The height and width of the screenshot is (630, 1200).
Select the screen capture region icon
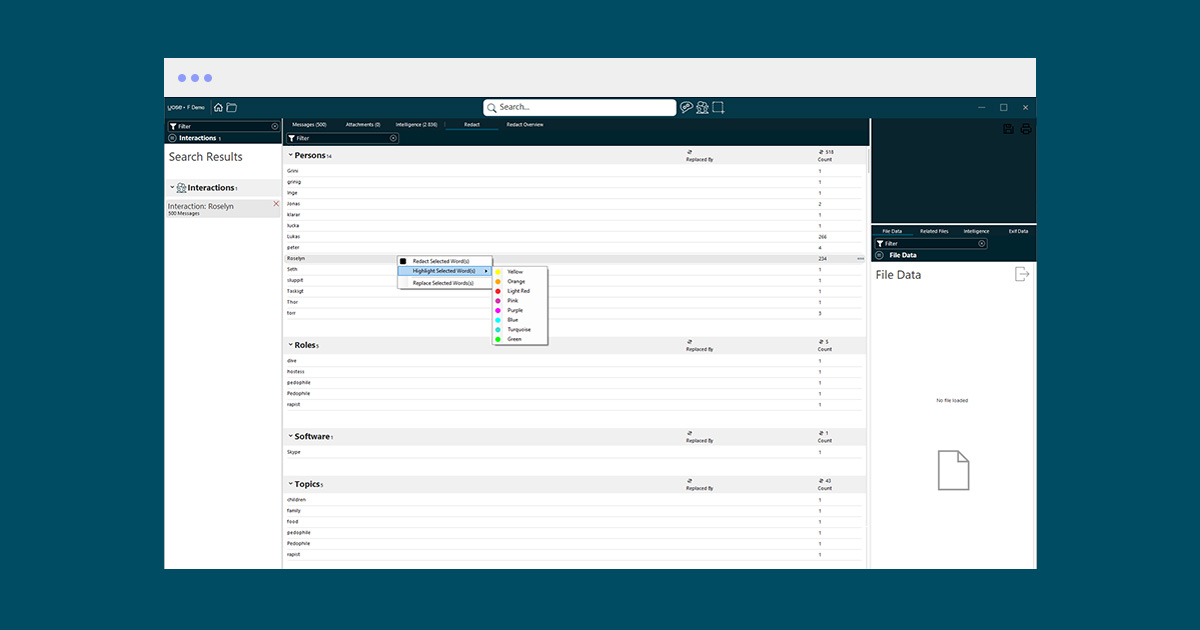718,107
